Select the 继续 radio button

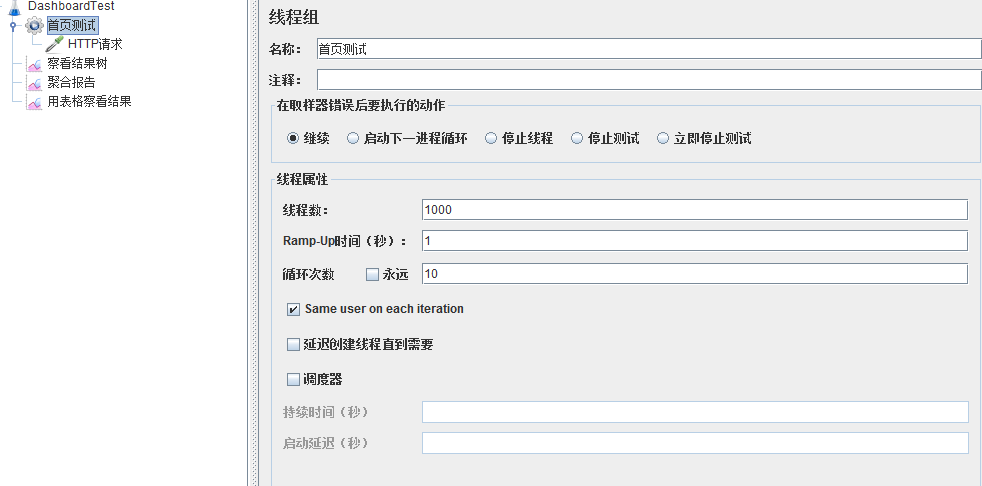[292, 138]
